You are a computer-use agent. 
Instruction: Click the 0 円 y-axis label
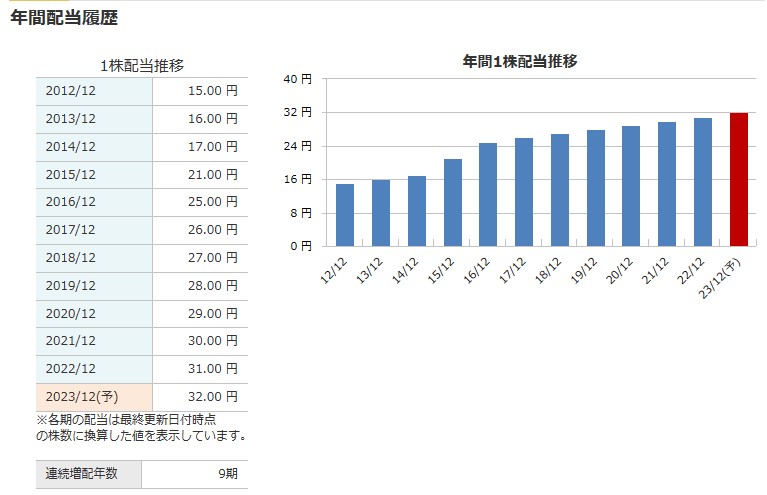tap(300, 247)
